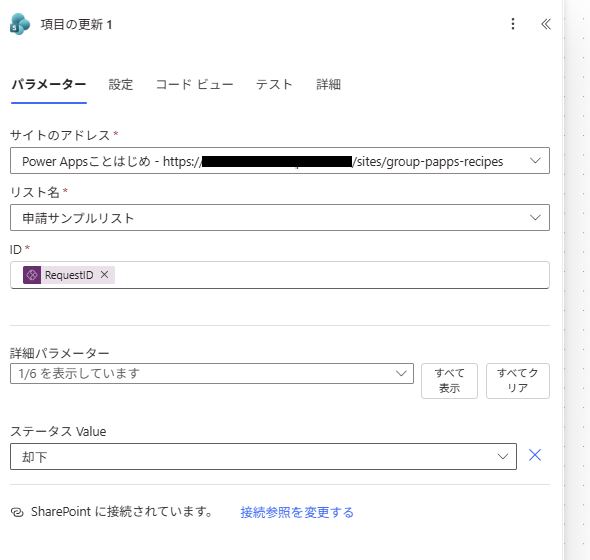Click the purple RequestID token icon
The image size is (590, 560).
pos(32,275)
